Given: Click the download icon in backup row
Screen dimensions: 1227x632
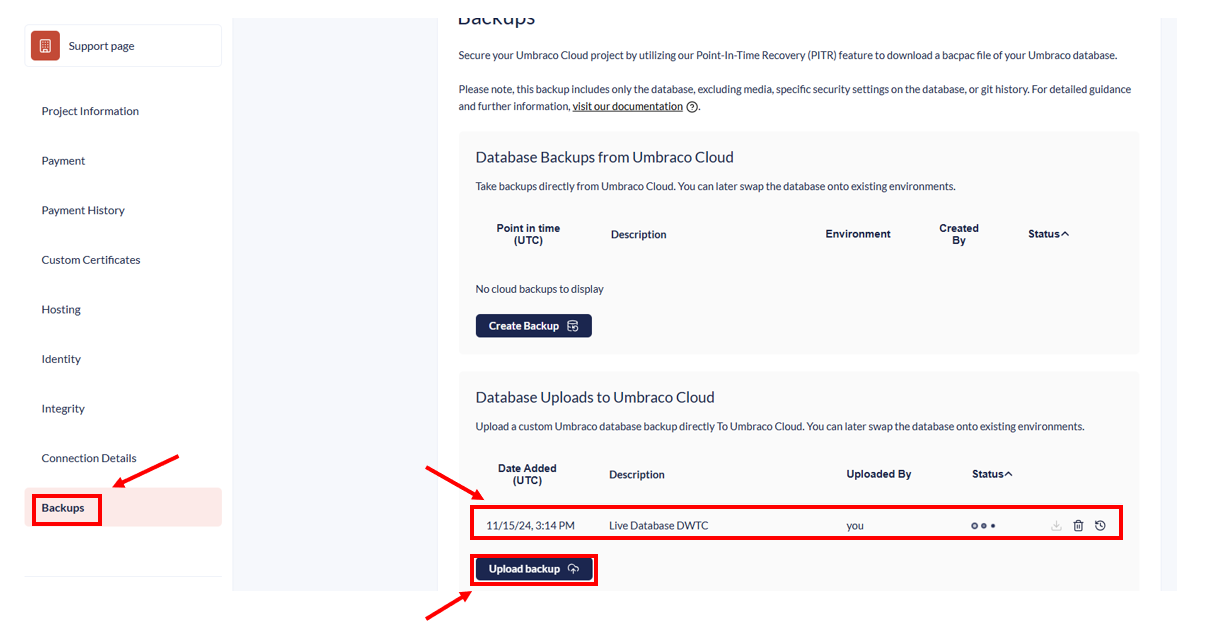Looking at the screenshot, I should coord(1056,526).
